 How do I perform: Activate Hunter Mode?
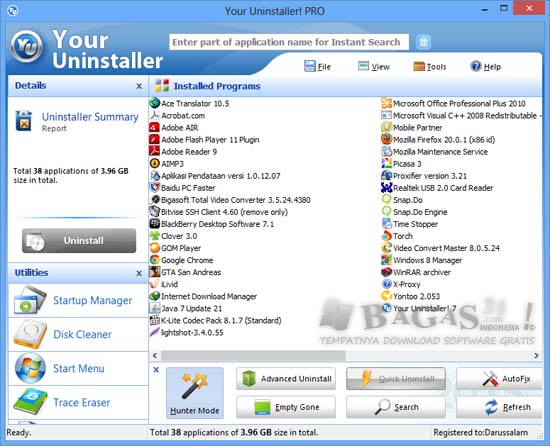click(x=195, y=393)
